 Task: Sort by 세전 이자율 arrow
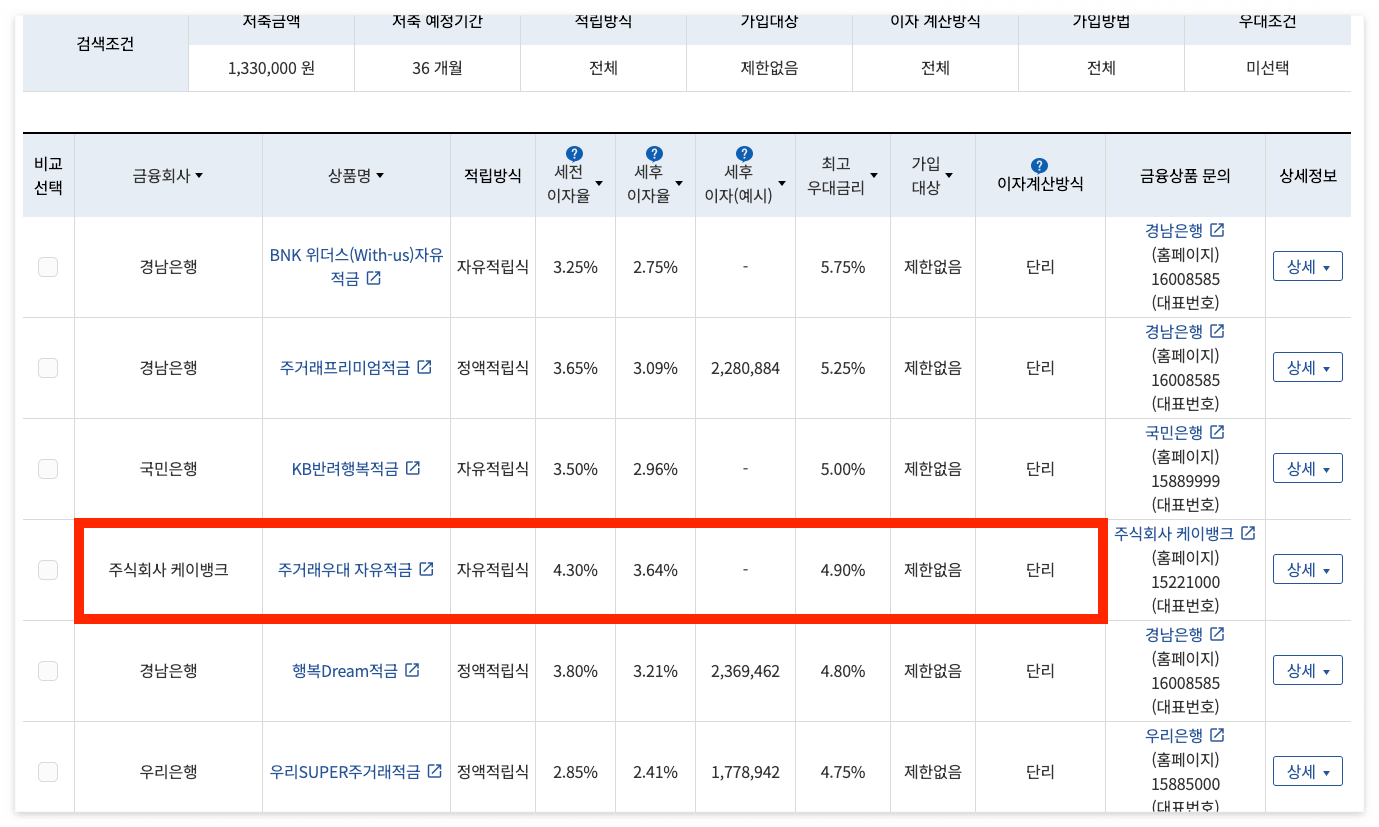599,184
